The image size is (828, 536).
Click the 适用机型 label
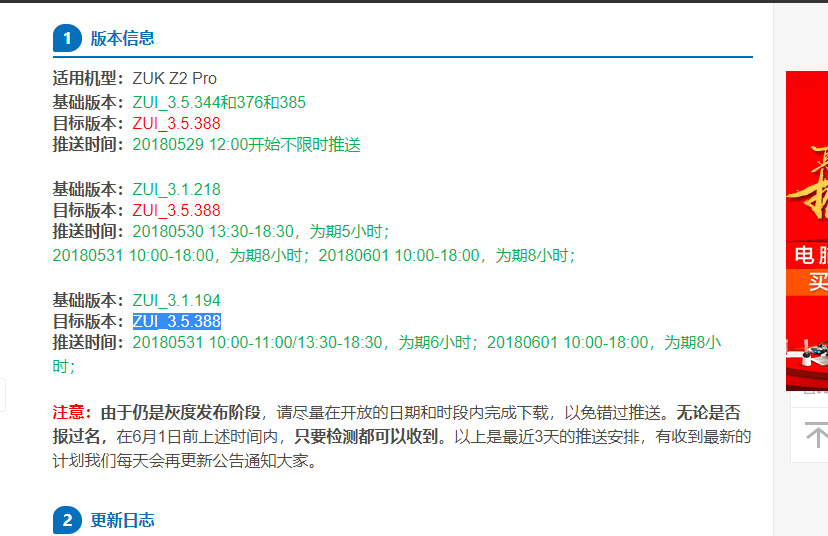pos(88,78)
